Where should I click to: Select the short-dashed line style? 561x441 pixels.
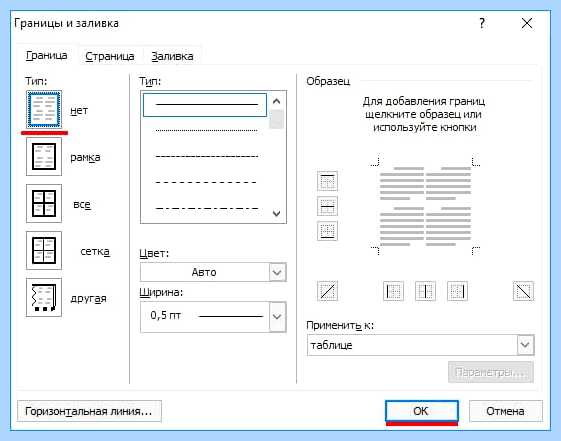click(206, 156)
